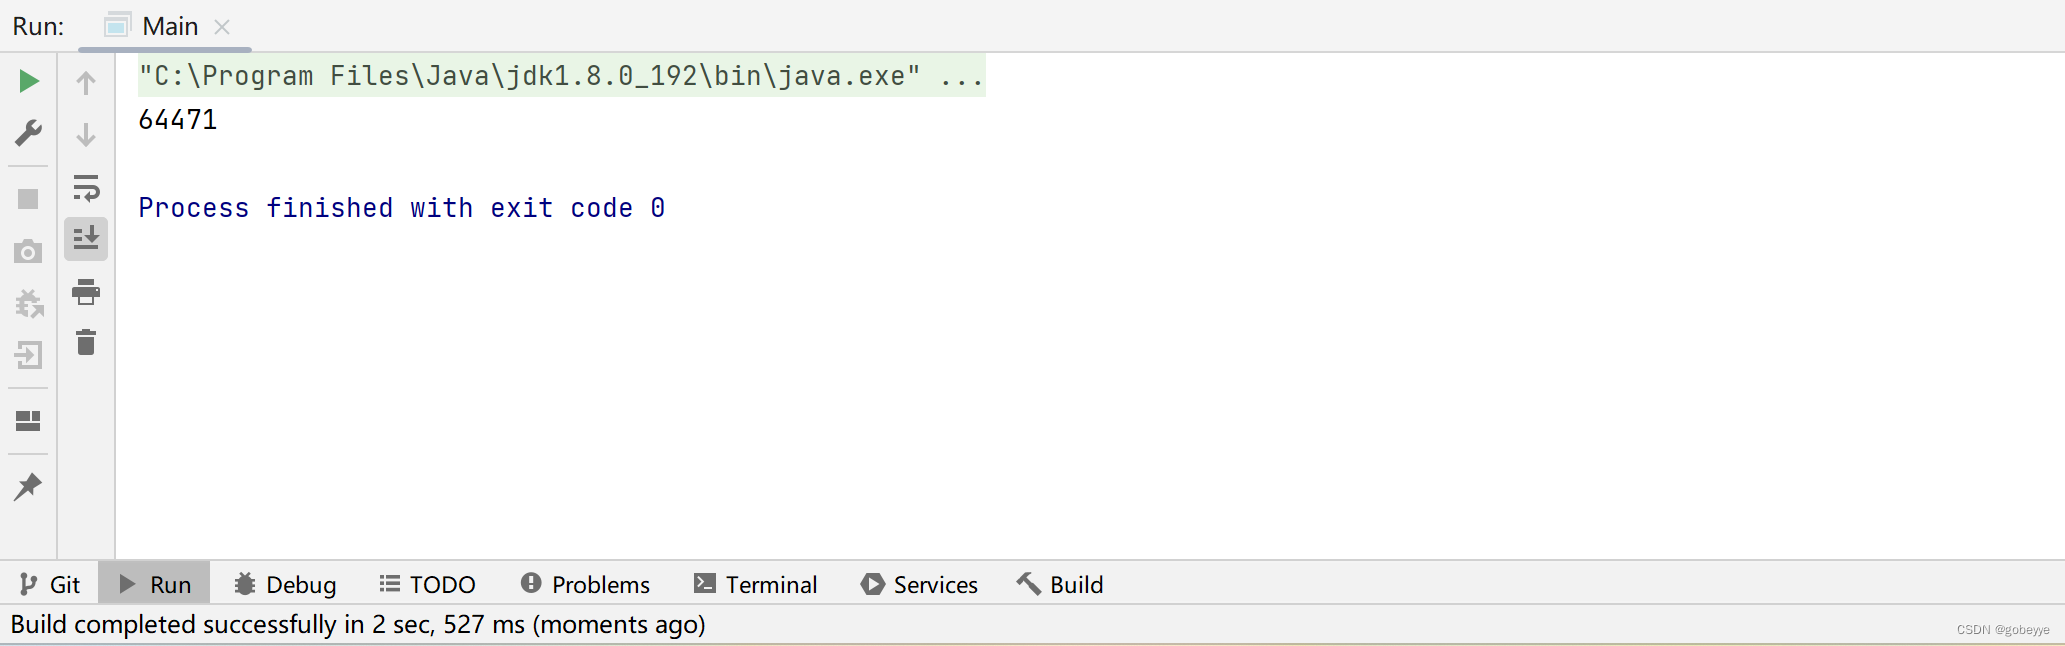The width and height of the screenshot is (2065, 646).
Task: Open run configuration settings with the wrench icon
Action: click(x=28, y=132)
